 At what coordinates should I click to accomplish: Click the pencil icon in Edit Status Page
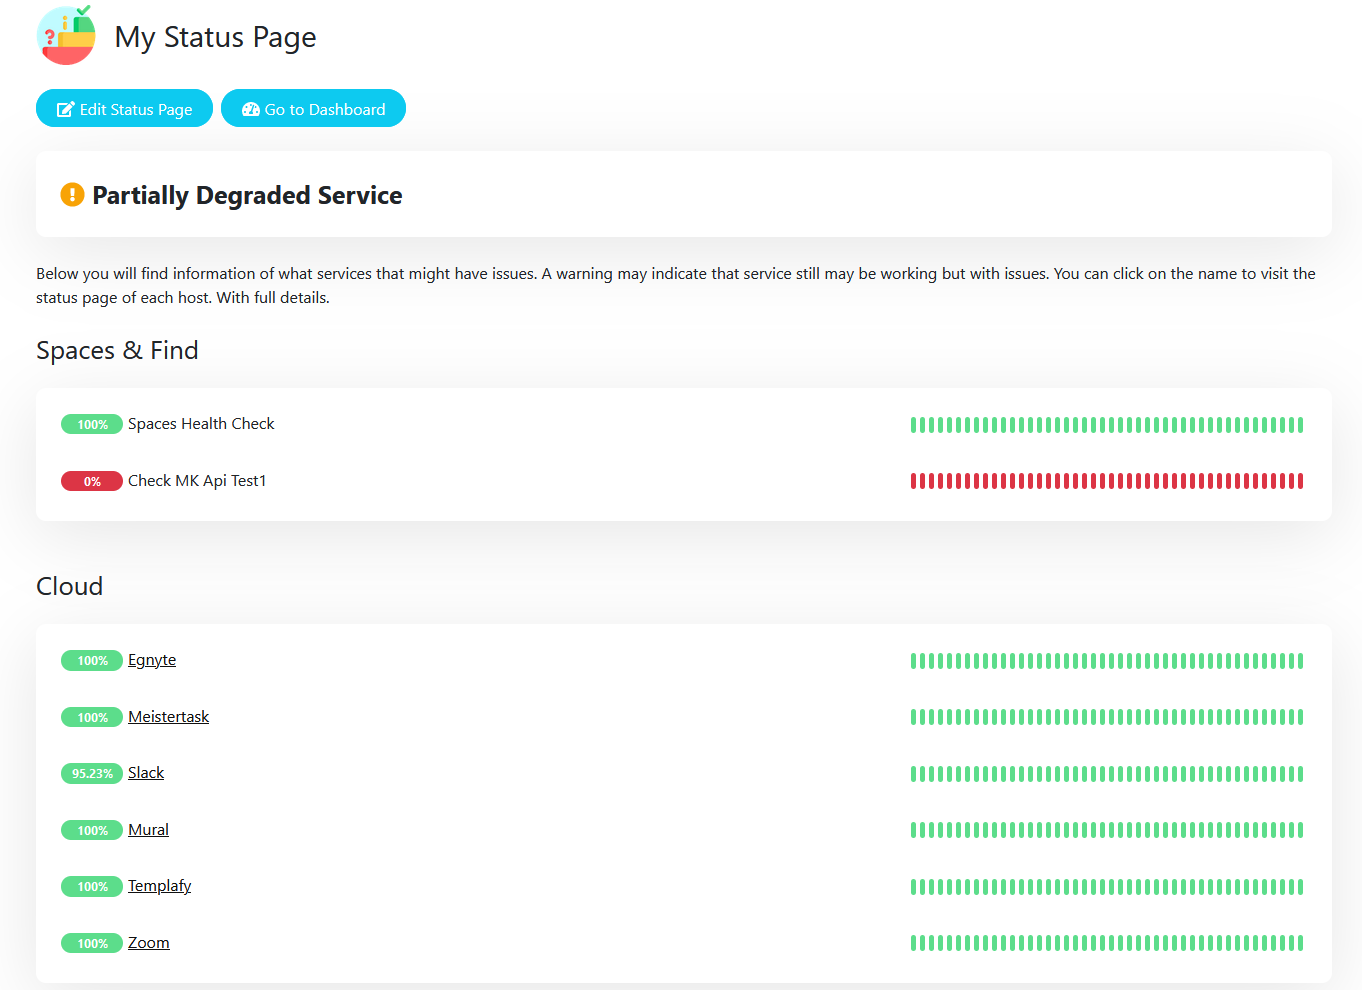66,109
